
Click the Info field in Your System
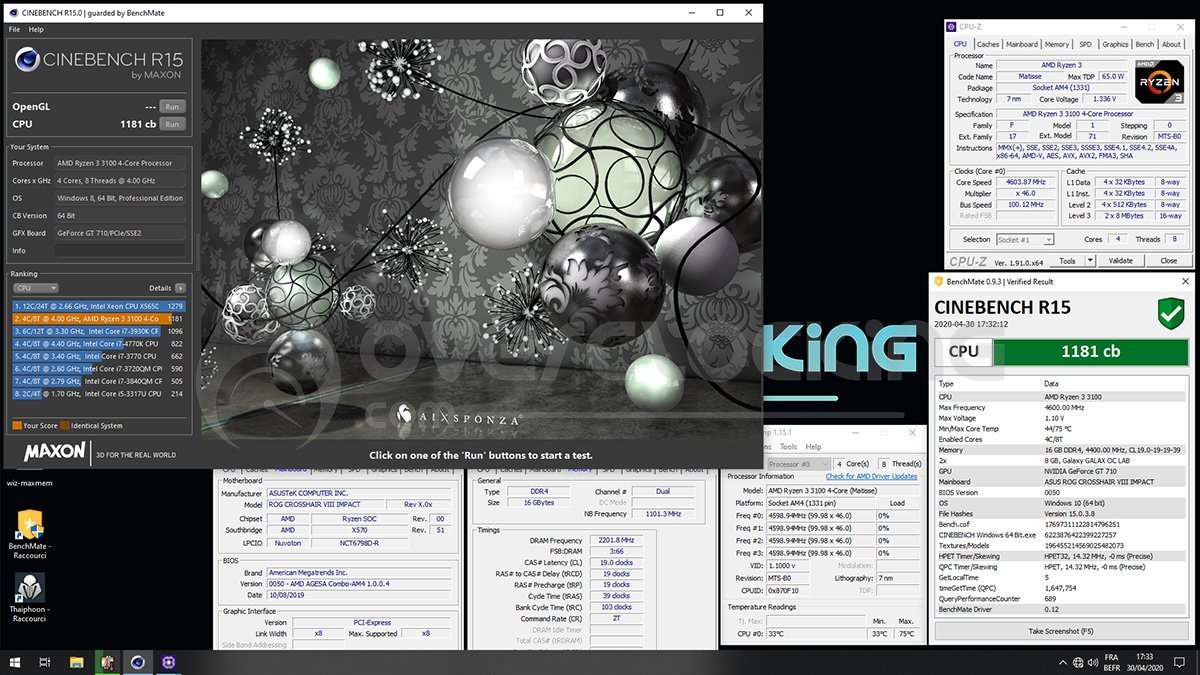(120, 250)
